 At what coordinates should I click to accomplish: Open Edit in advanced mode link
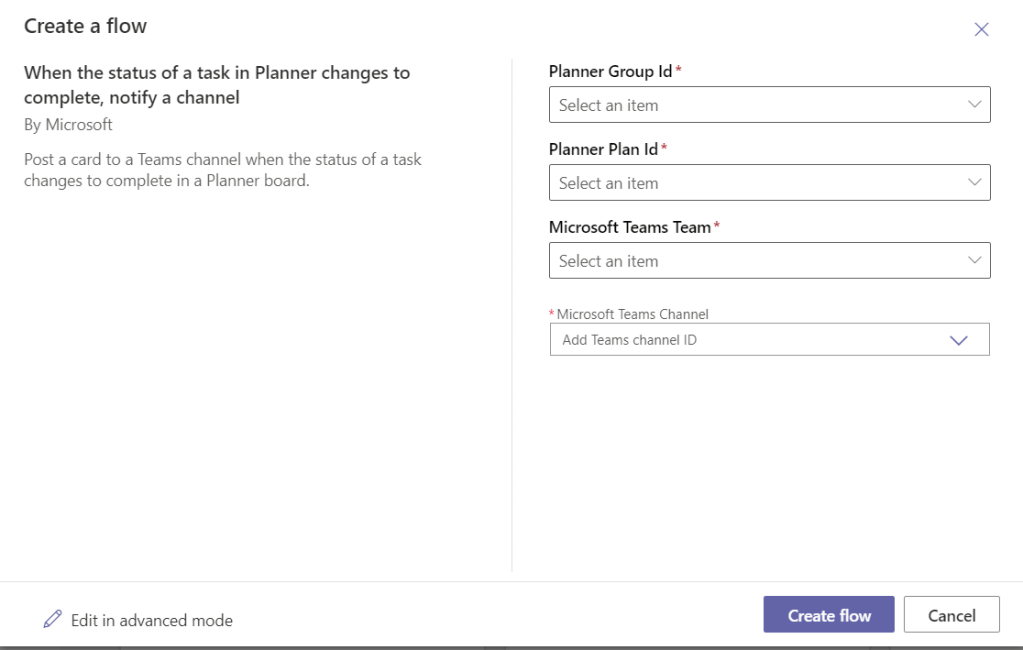[x=151, y=620]
